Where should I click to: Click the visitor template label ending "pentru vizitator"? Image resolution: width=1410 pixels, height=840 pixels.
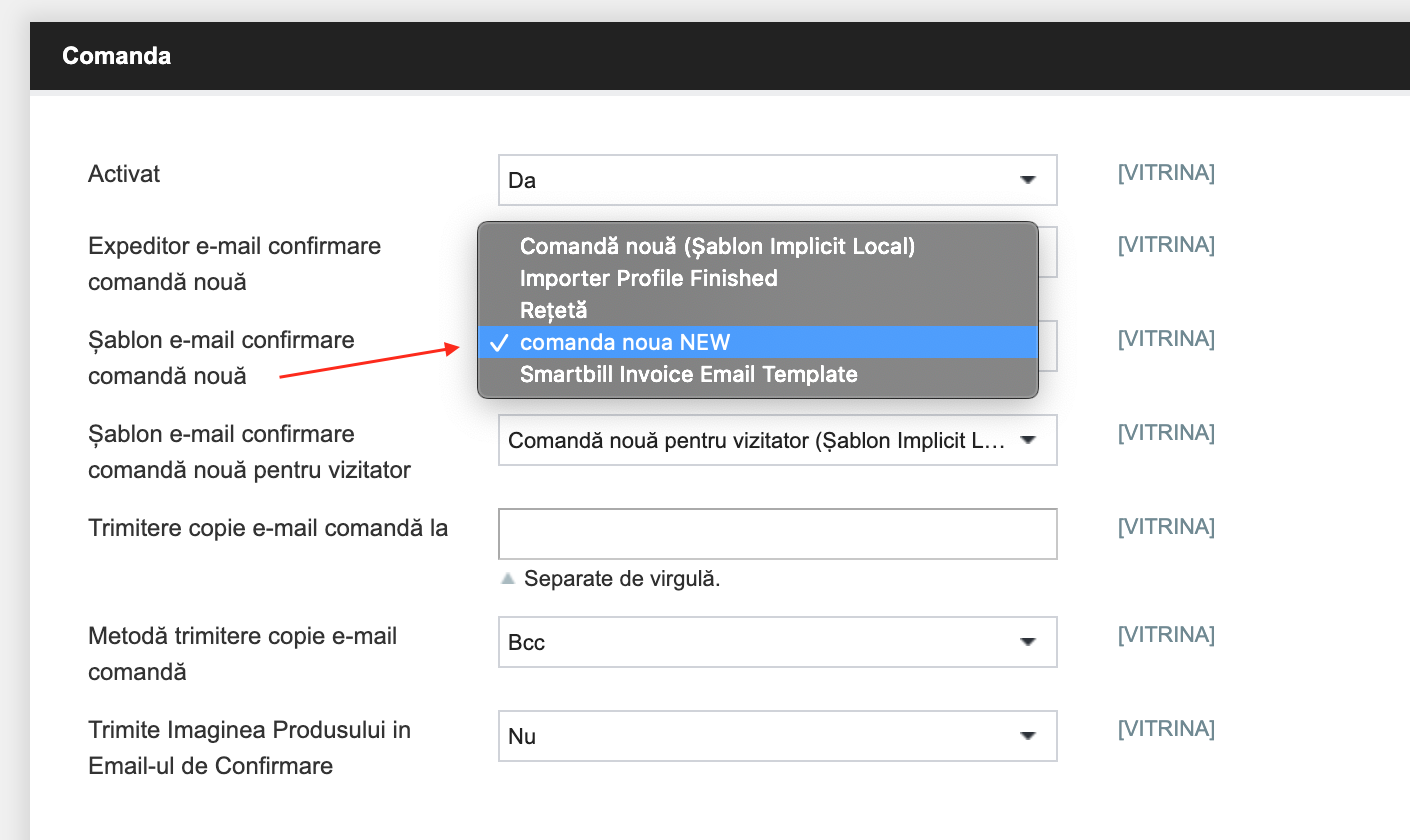click(x=249, y=452)
